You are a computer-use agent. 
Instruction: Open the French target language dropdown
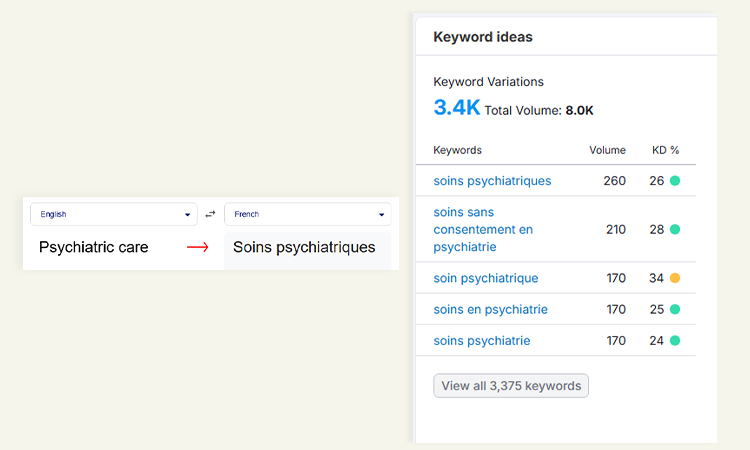click(x=308, y=214)
